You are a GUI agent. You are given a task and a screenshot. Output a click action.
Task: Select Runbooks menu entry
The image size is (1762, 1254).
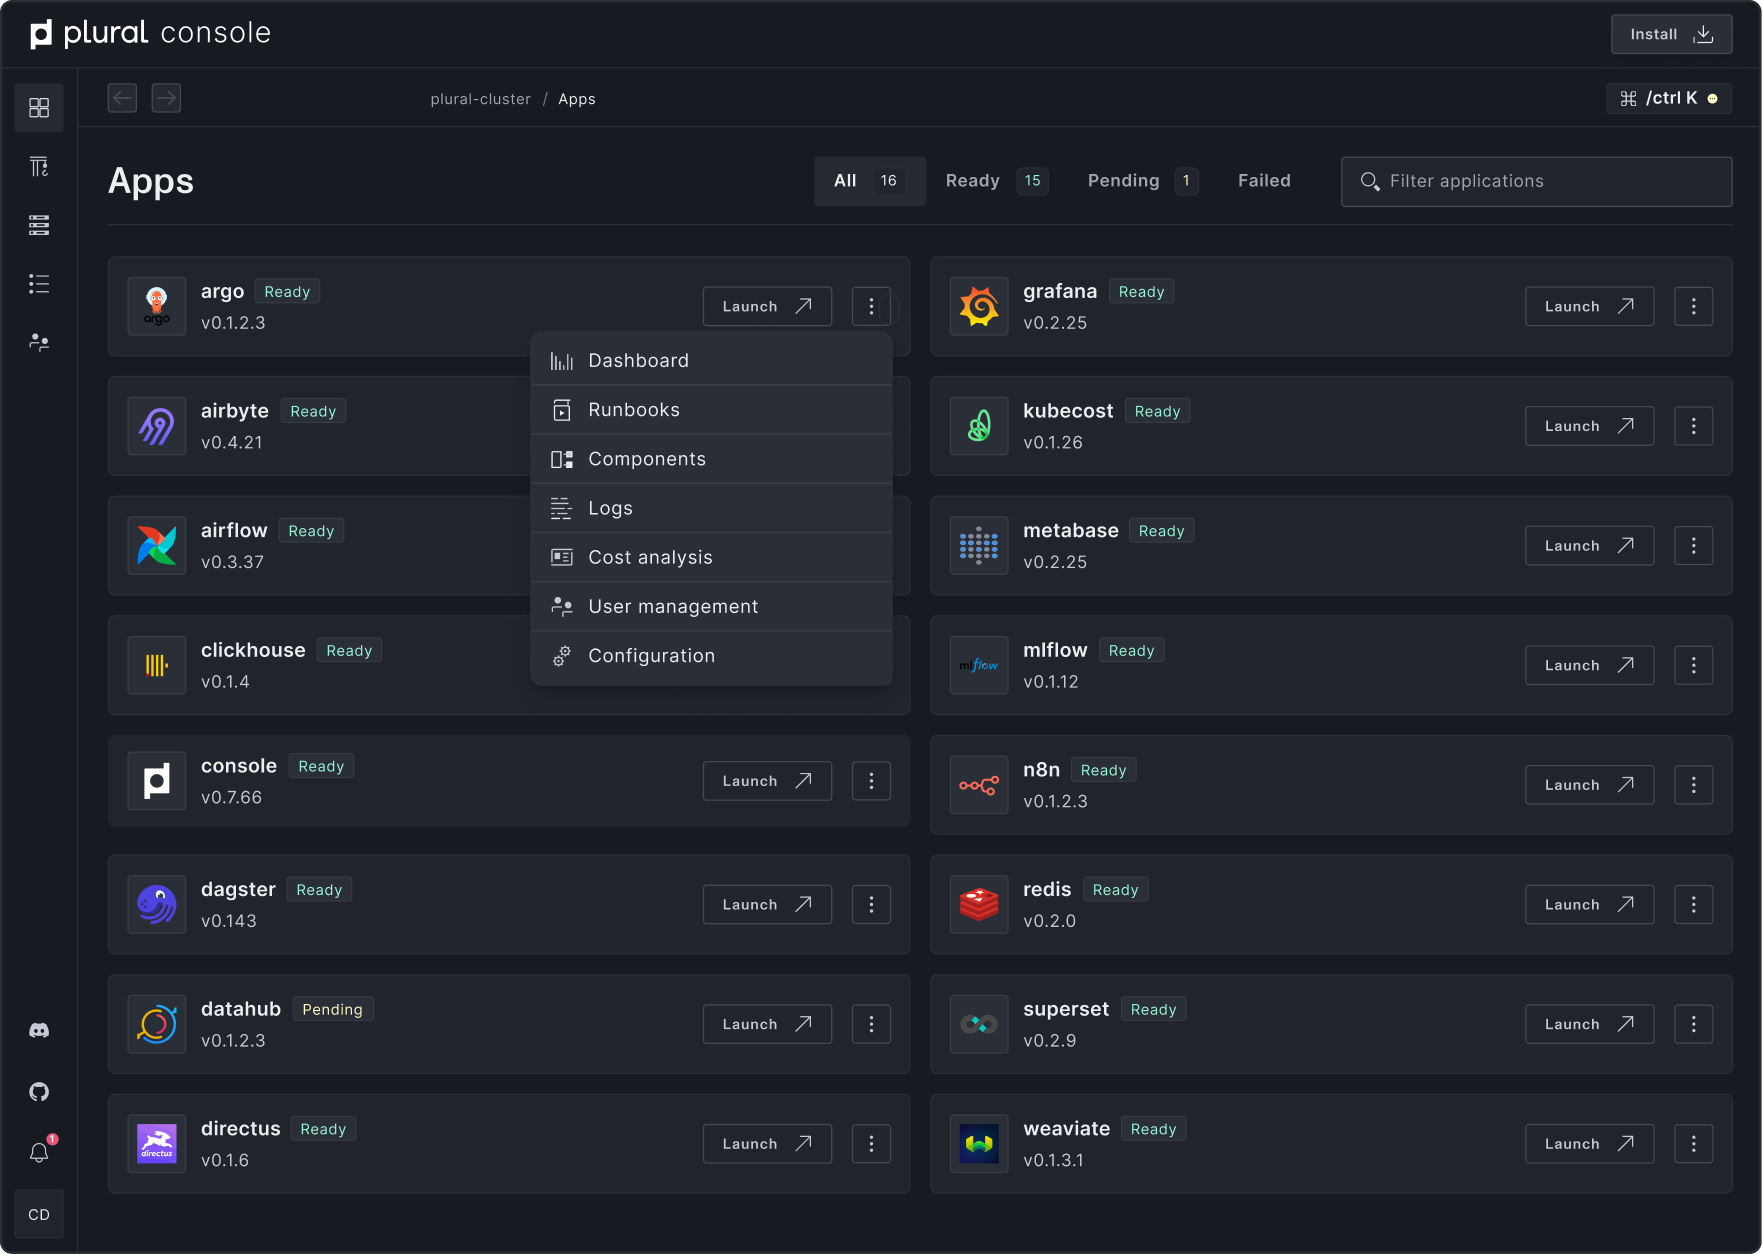711,410
